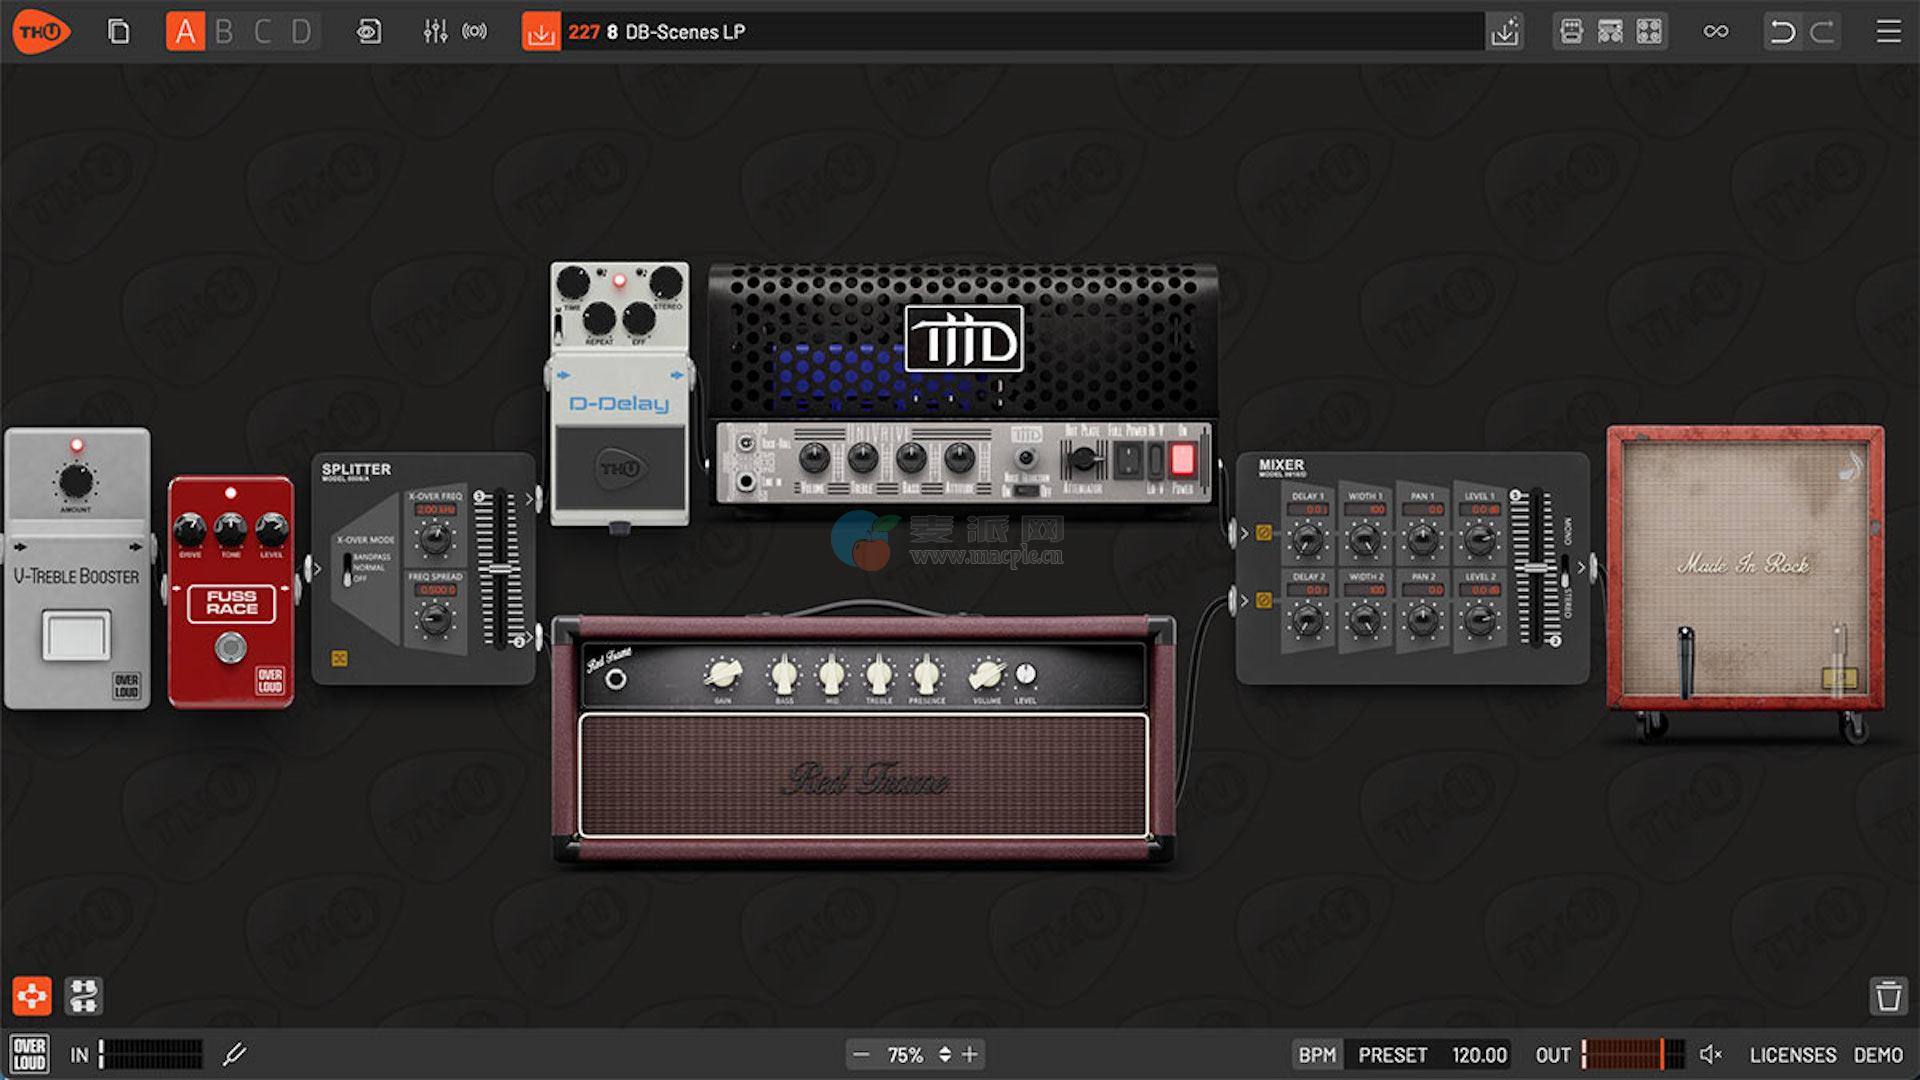This screenshot has height=1080, width=1920.
Task: Click the LICENSES button
Action: point(1792,1054)
